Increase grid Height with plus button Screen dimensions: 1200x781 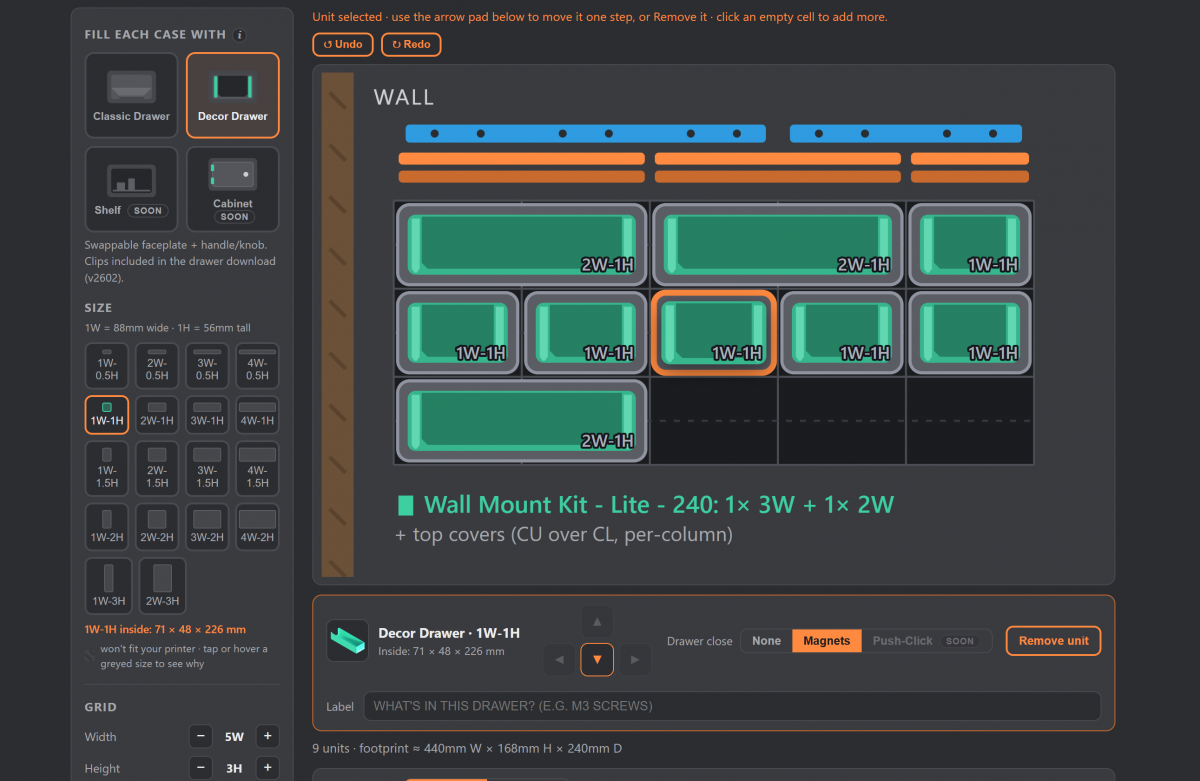[x=267, y=769]
